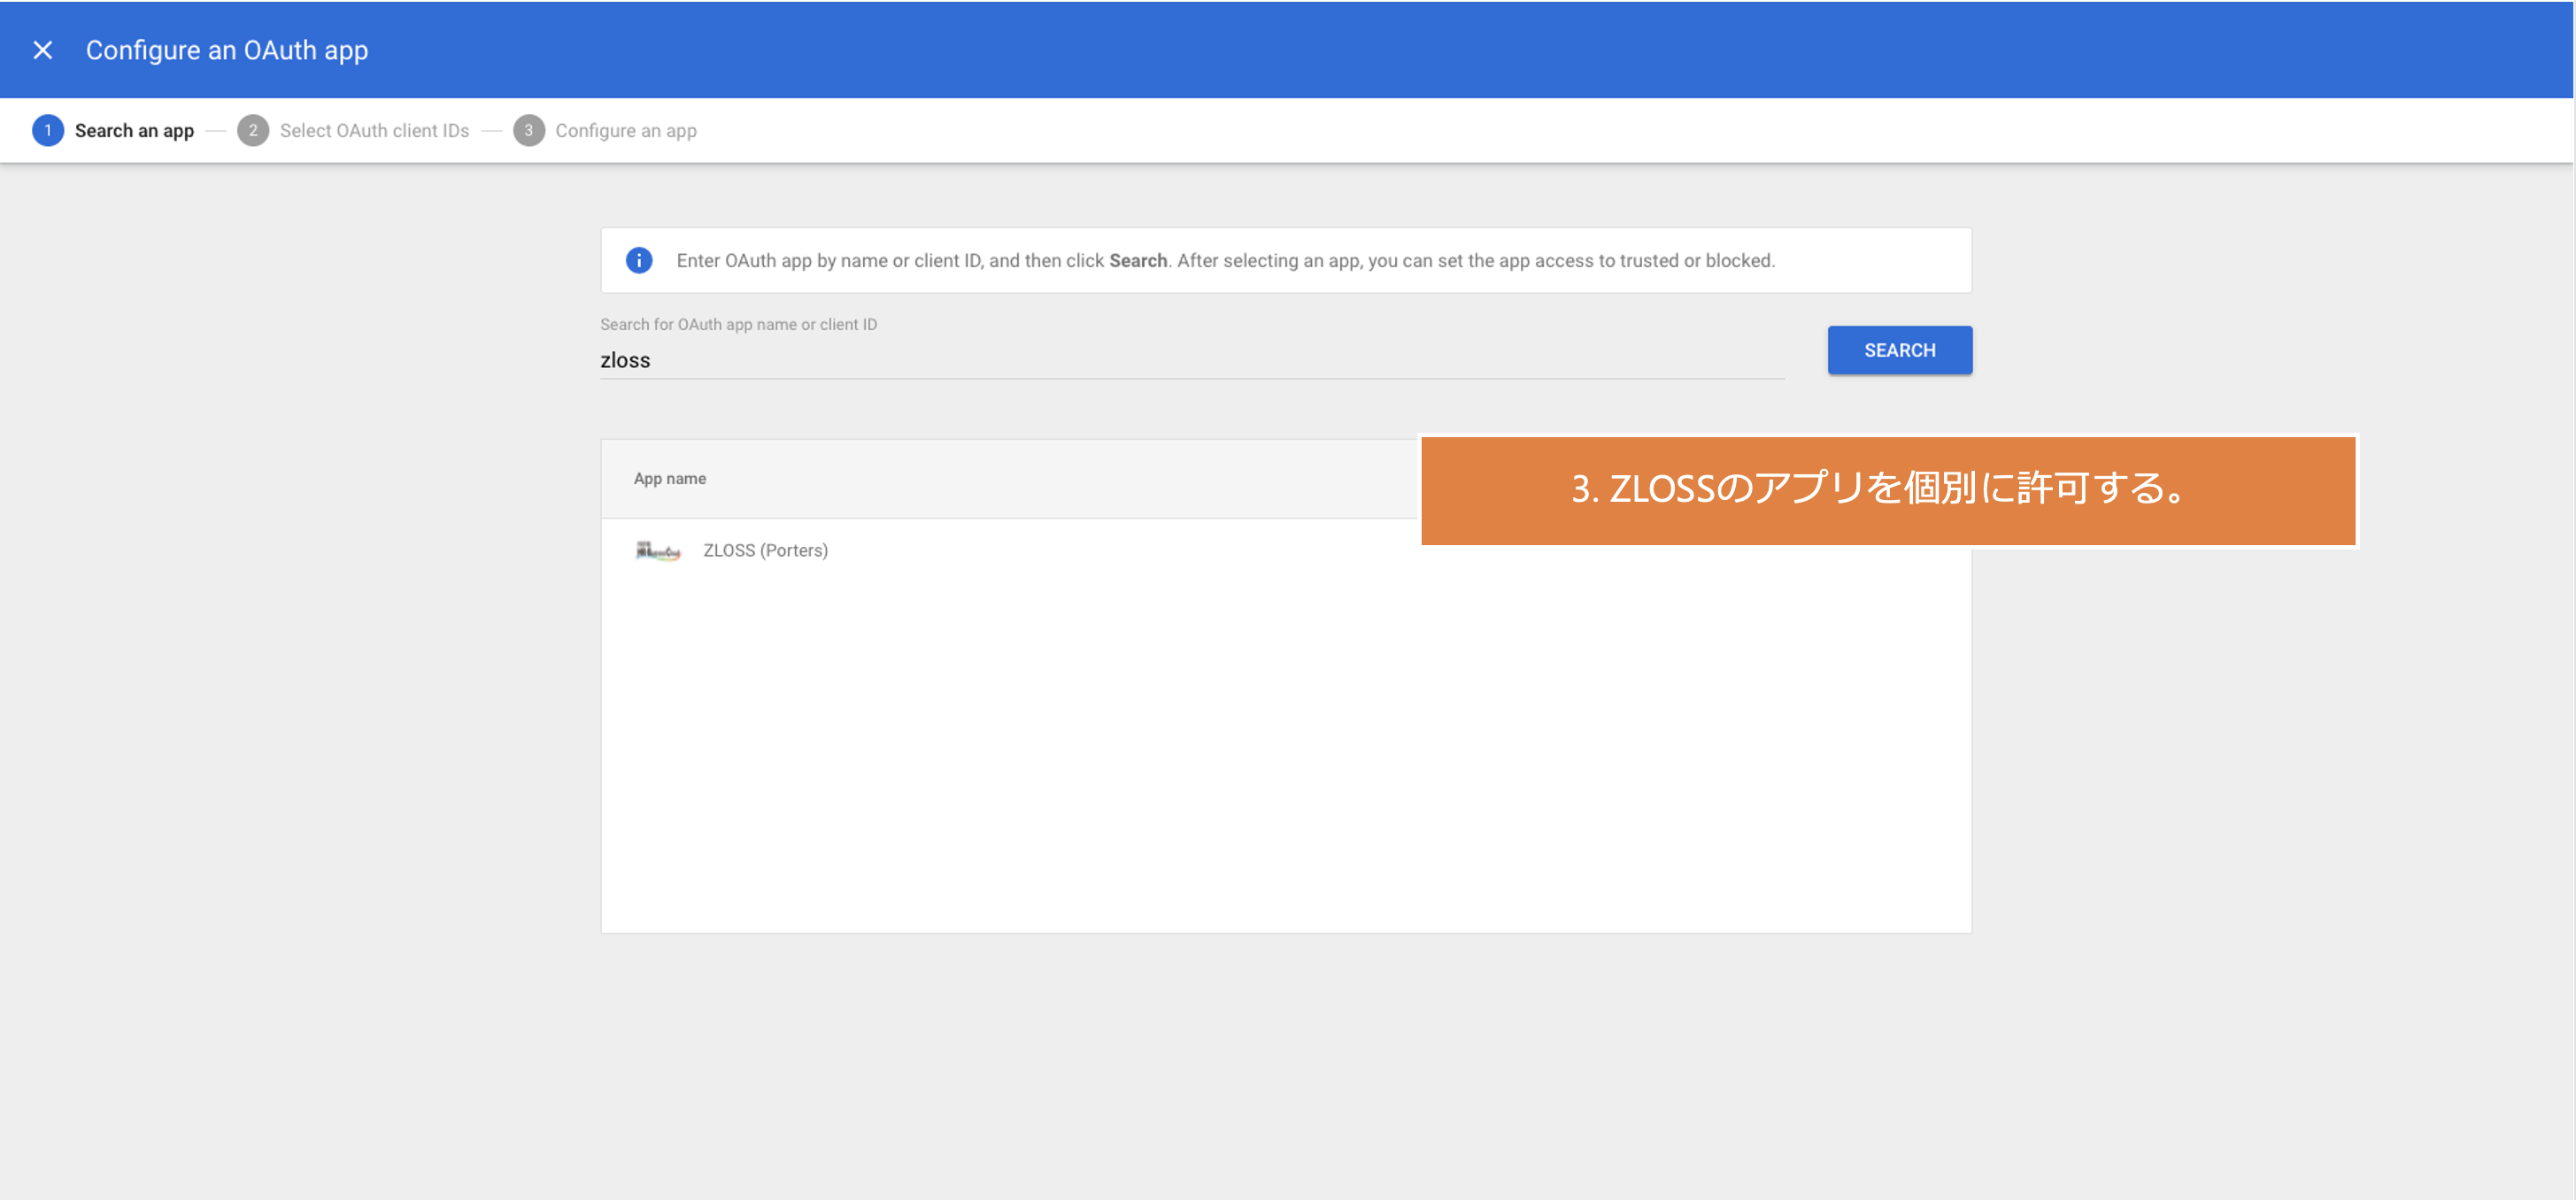
Task: Click the Search for OAuth app name label
Action: 738,325
